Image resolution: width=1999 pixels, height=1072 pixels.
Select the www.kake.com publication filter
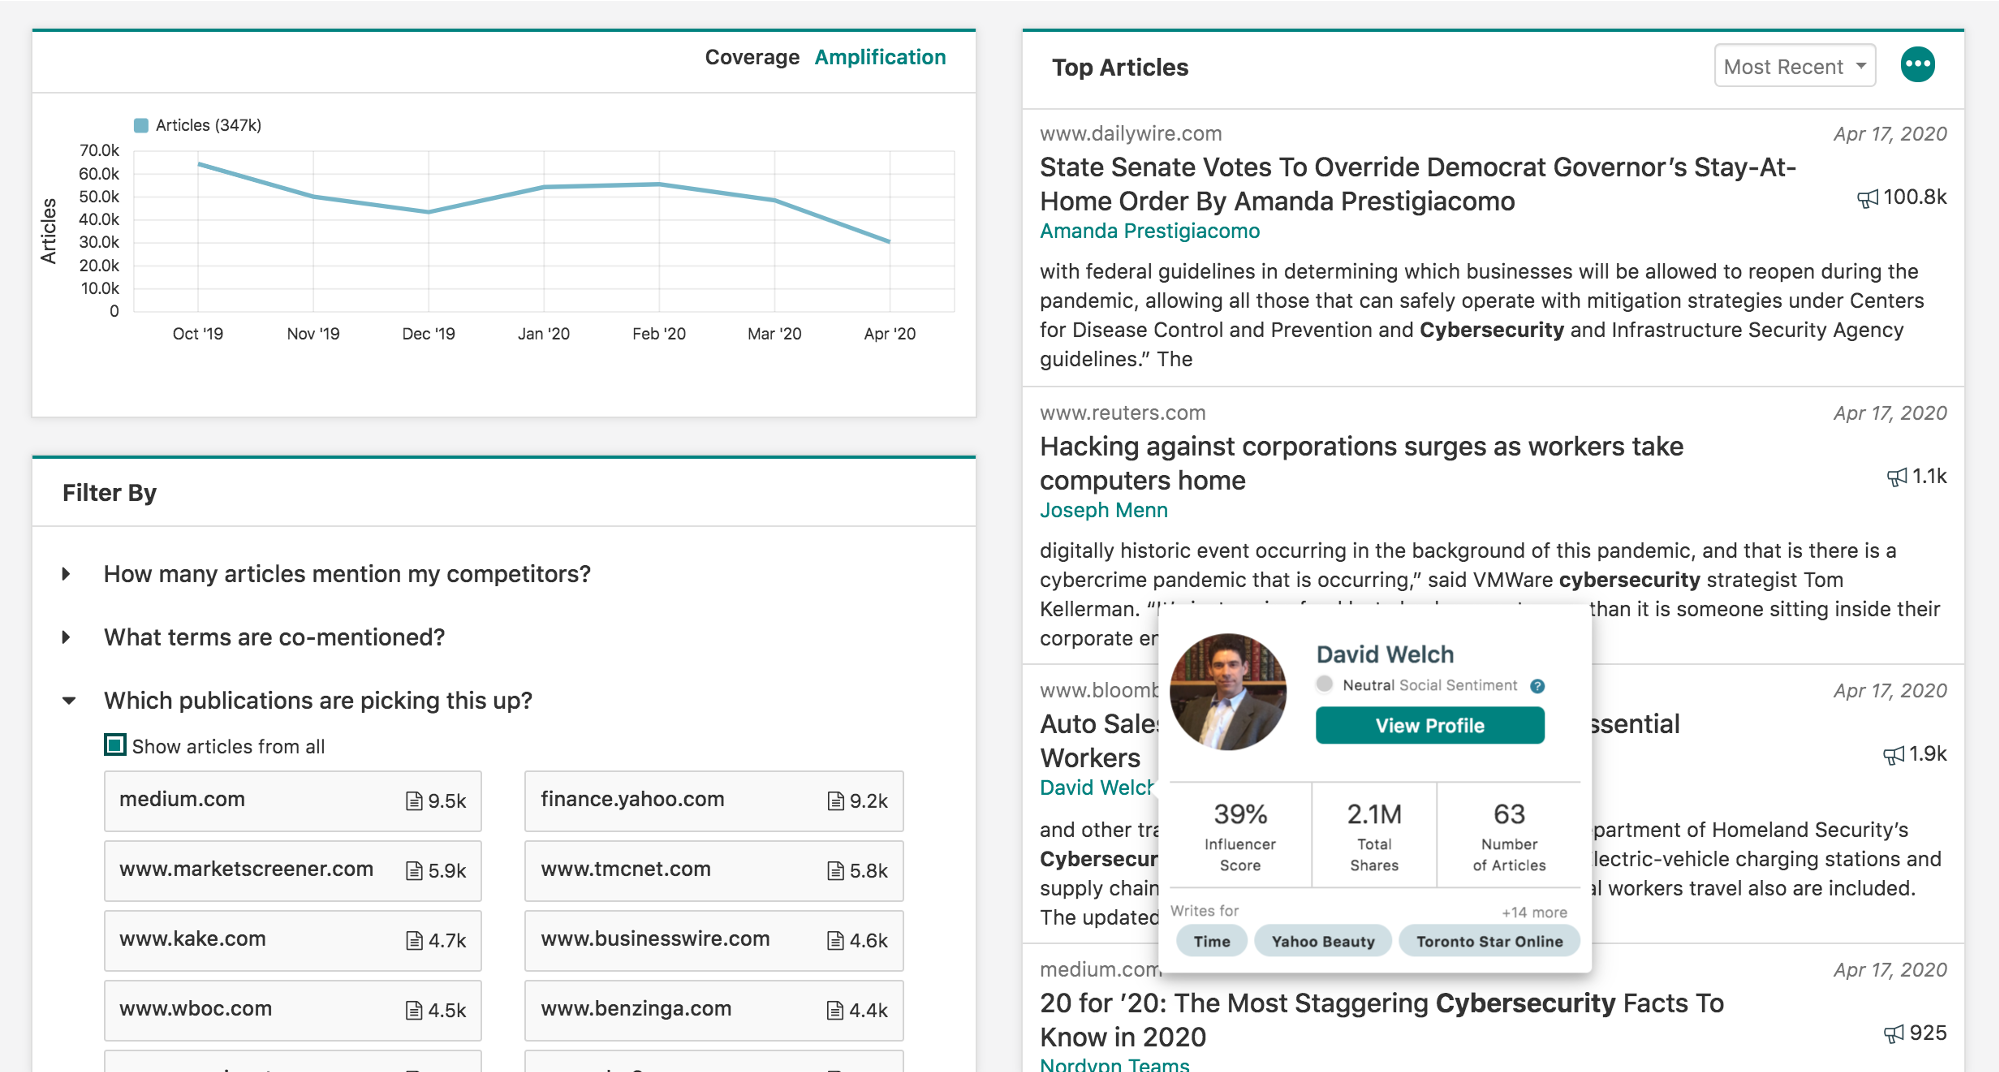292,940
